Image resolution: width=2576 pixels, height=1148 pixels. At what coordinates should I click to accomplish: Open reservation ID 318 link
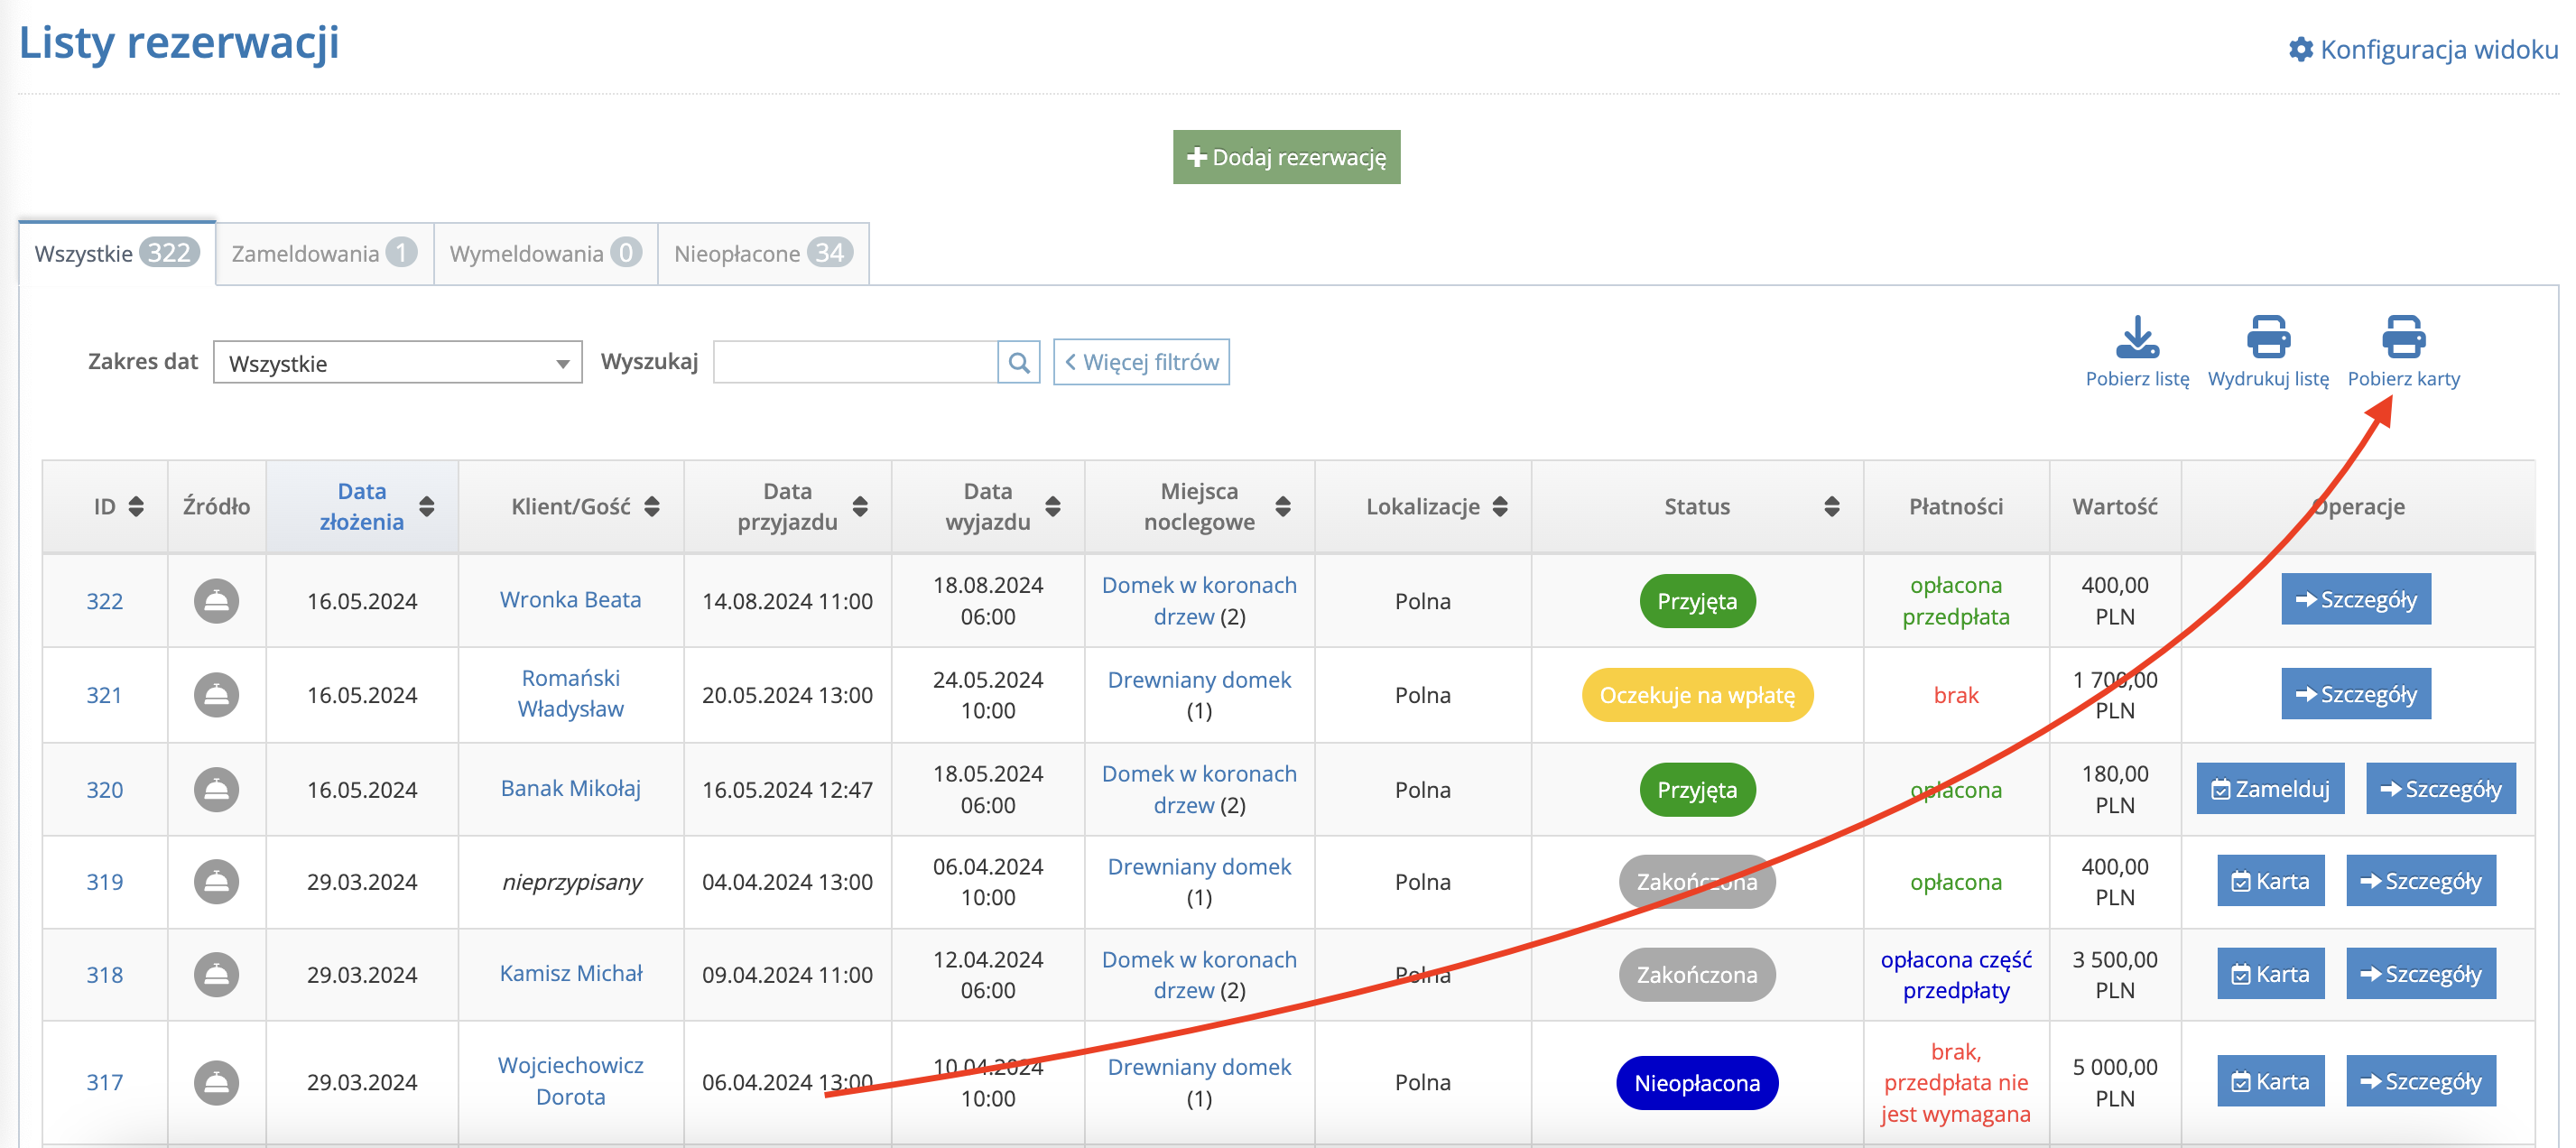[x=104, y=975]
